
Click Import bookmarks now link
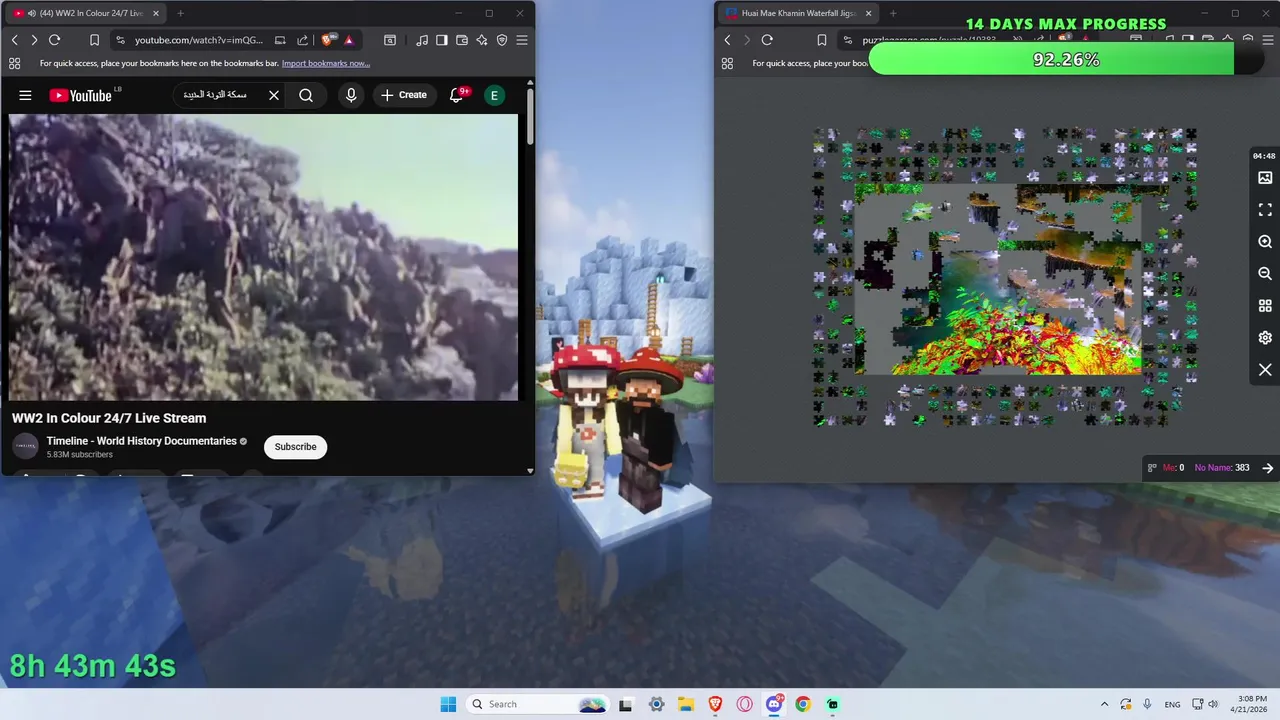(x=326, y=63)
